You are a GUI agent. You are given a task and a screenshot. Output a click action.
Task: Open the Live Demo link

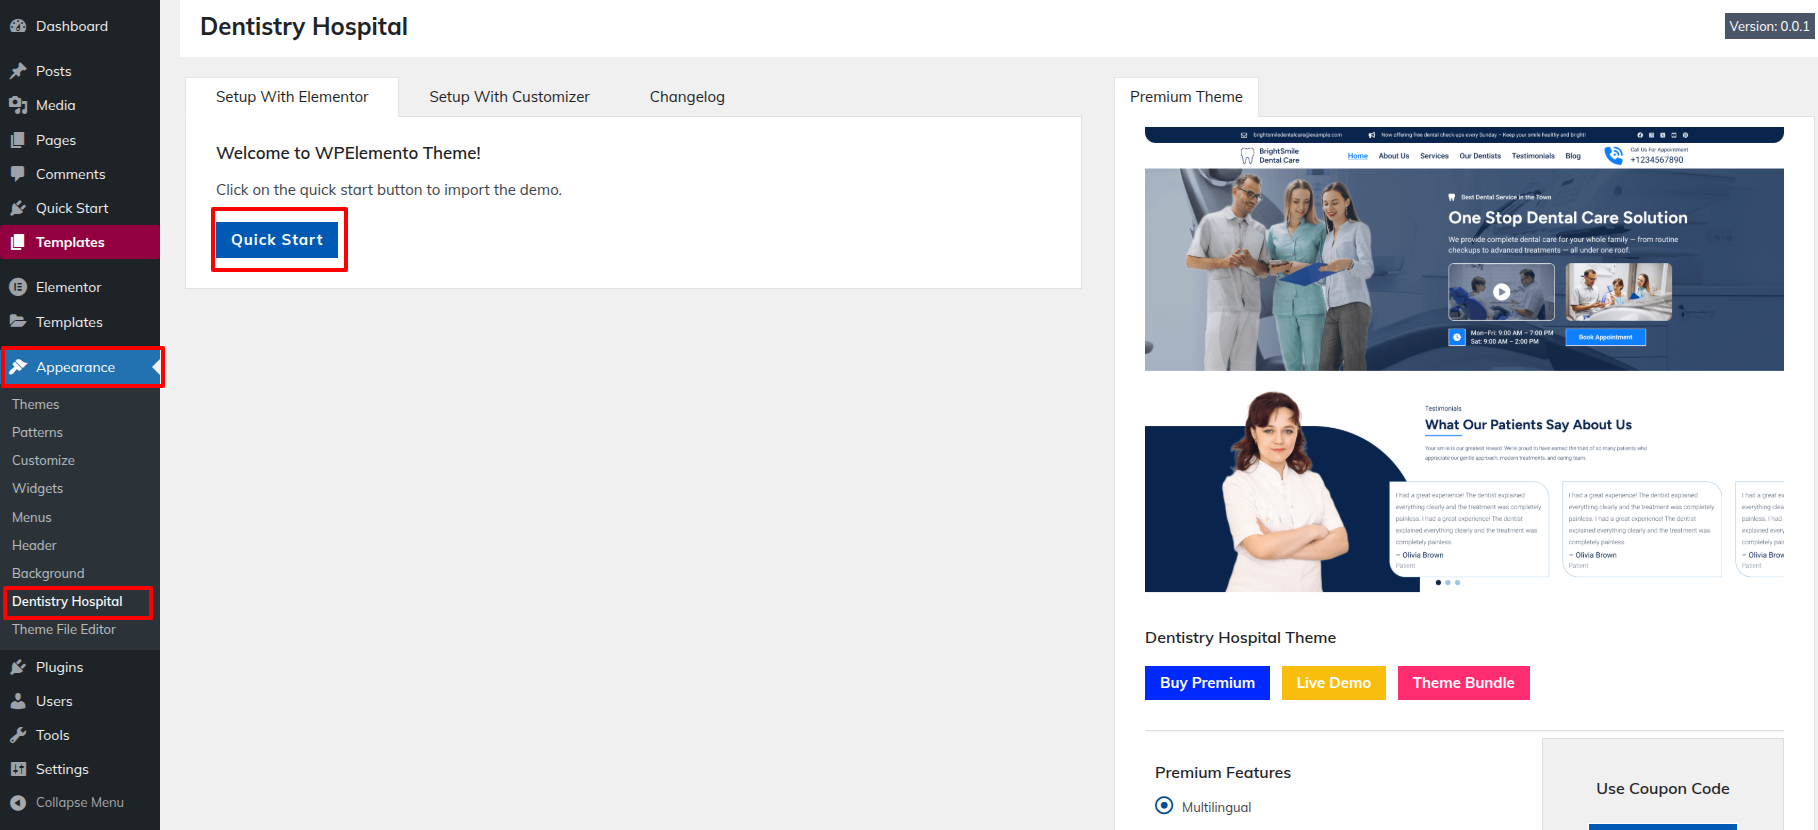point(1333,683)
